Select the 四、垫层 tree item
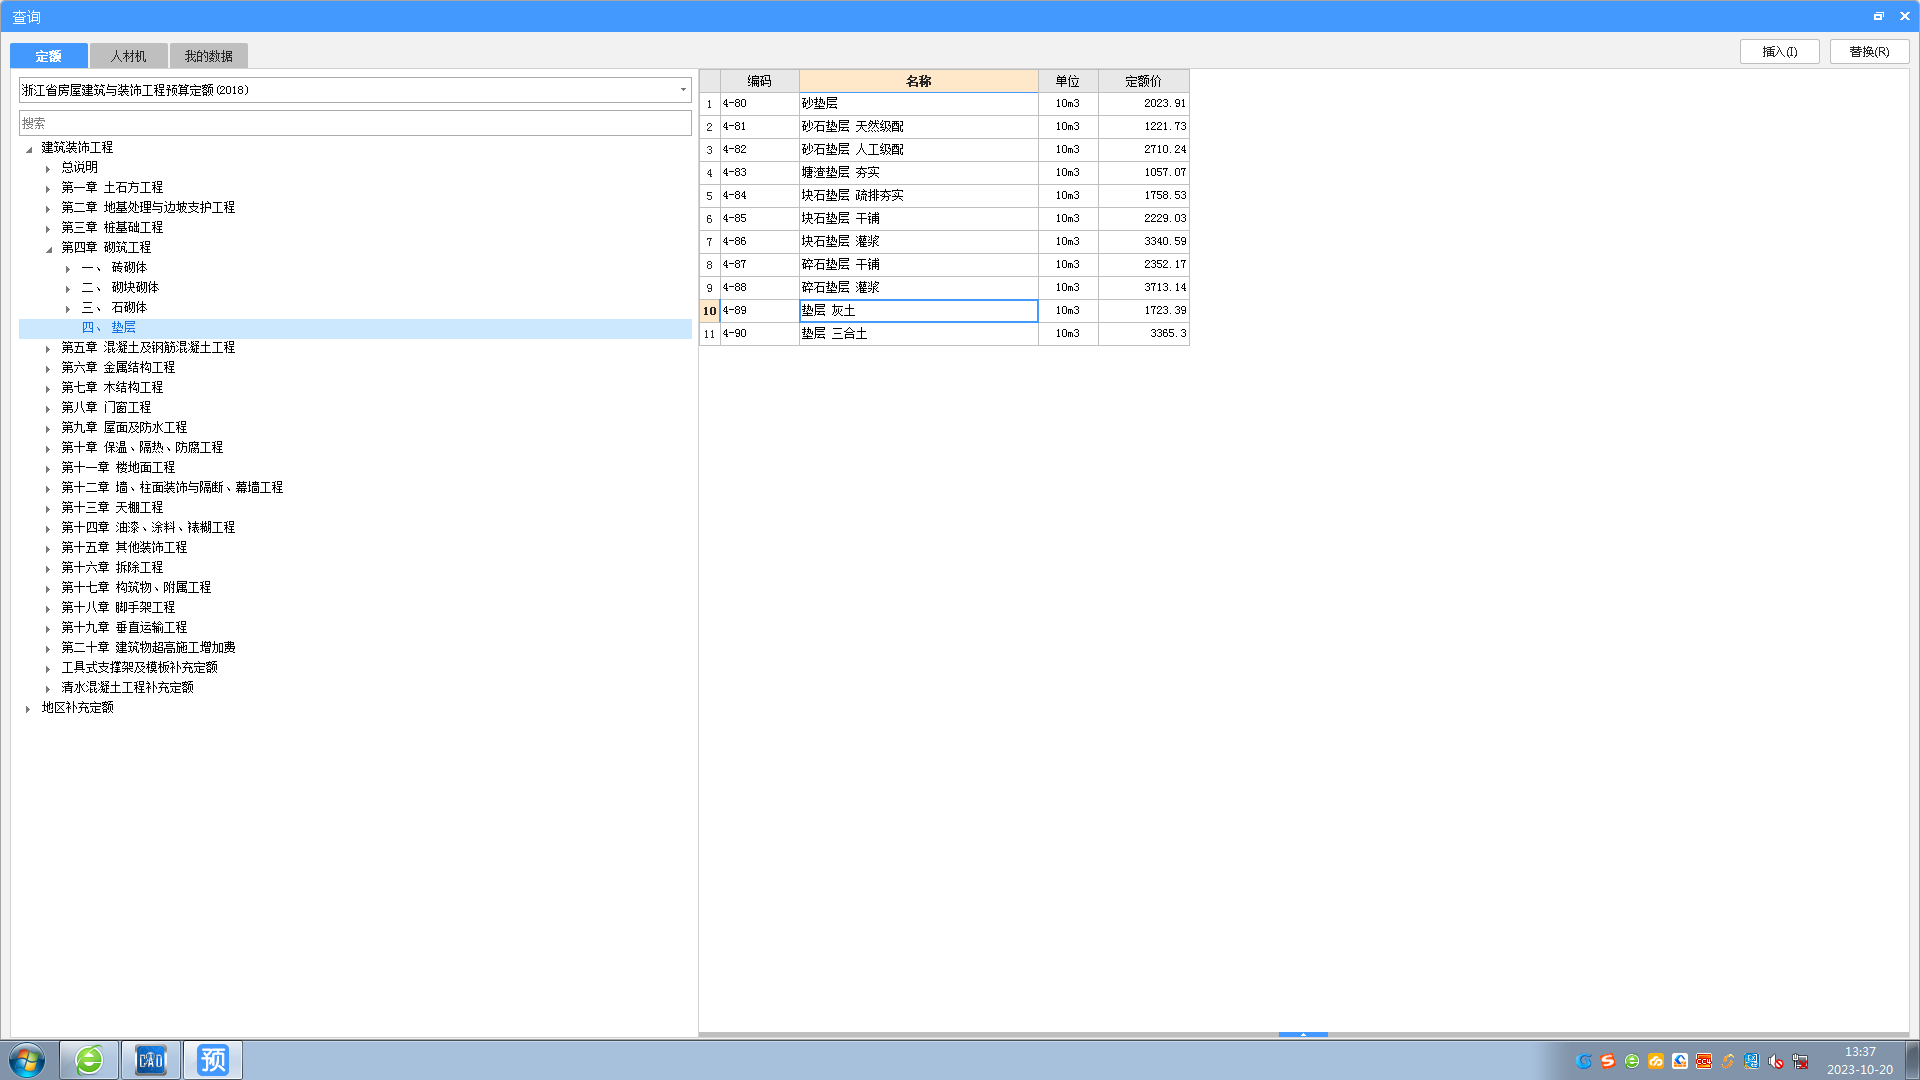 (109, 327)
